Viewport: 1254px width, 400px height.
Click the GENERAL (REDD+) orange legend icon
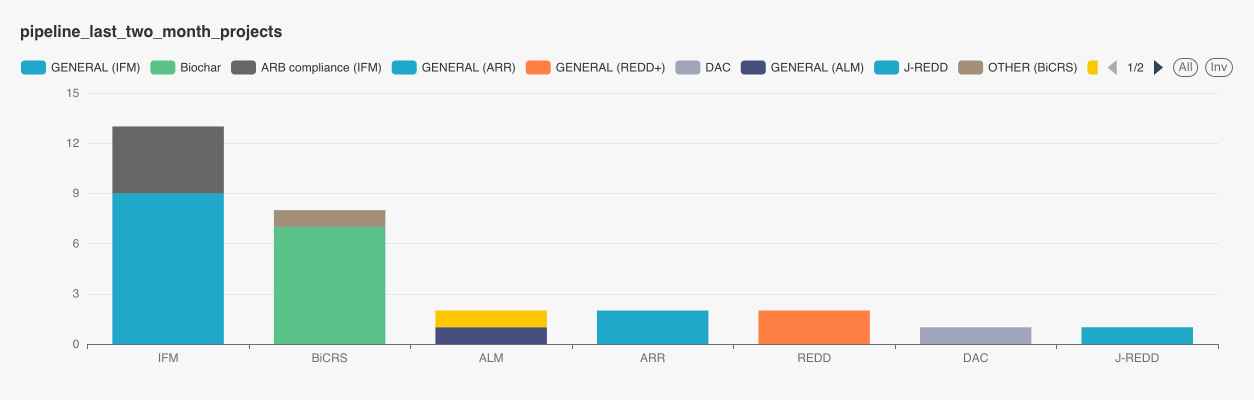click(x=539, y=68)
